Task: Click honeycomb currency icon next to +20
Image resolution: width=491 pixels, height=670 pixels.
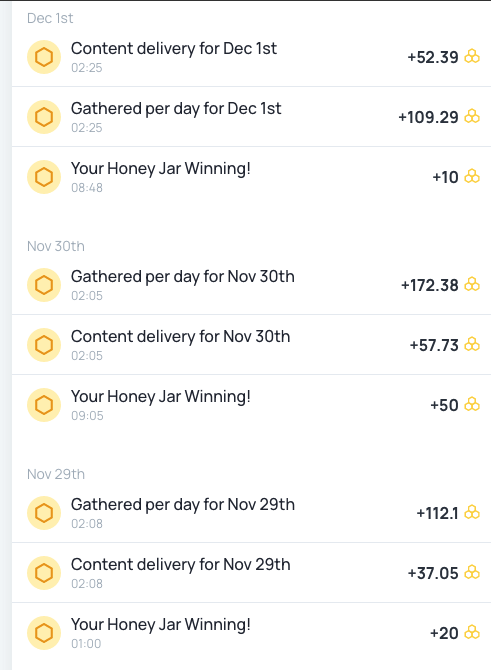Action: [x=472, y=632]
